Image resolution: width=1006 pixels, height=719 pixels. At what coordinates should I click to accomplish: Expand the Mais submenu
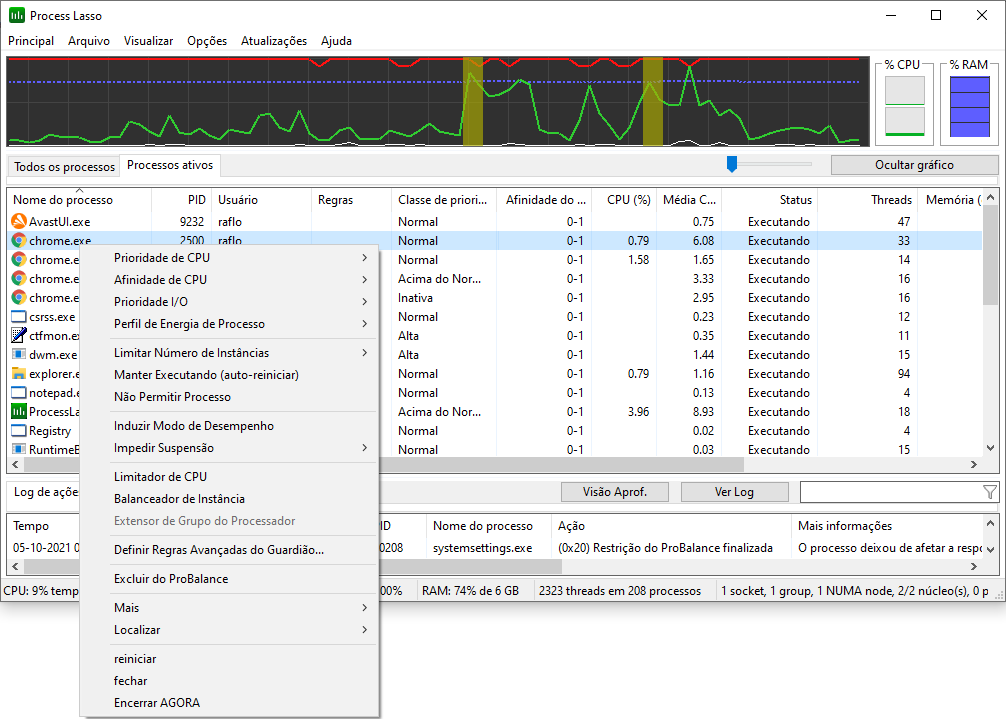pos(364,607)
